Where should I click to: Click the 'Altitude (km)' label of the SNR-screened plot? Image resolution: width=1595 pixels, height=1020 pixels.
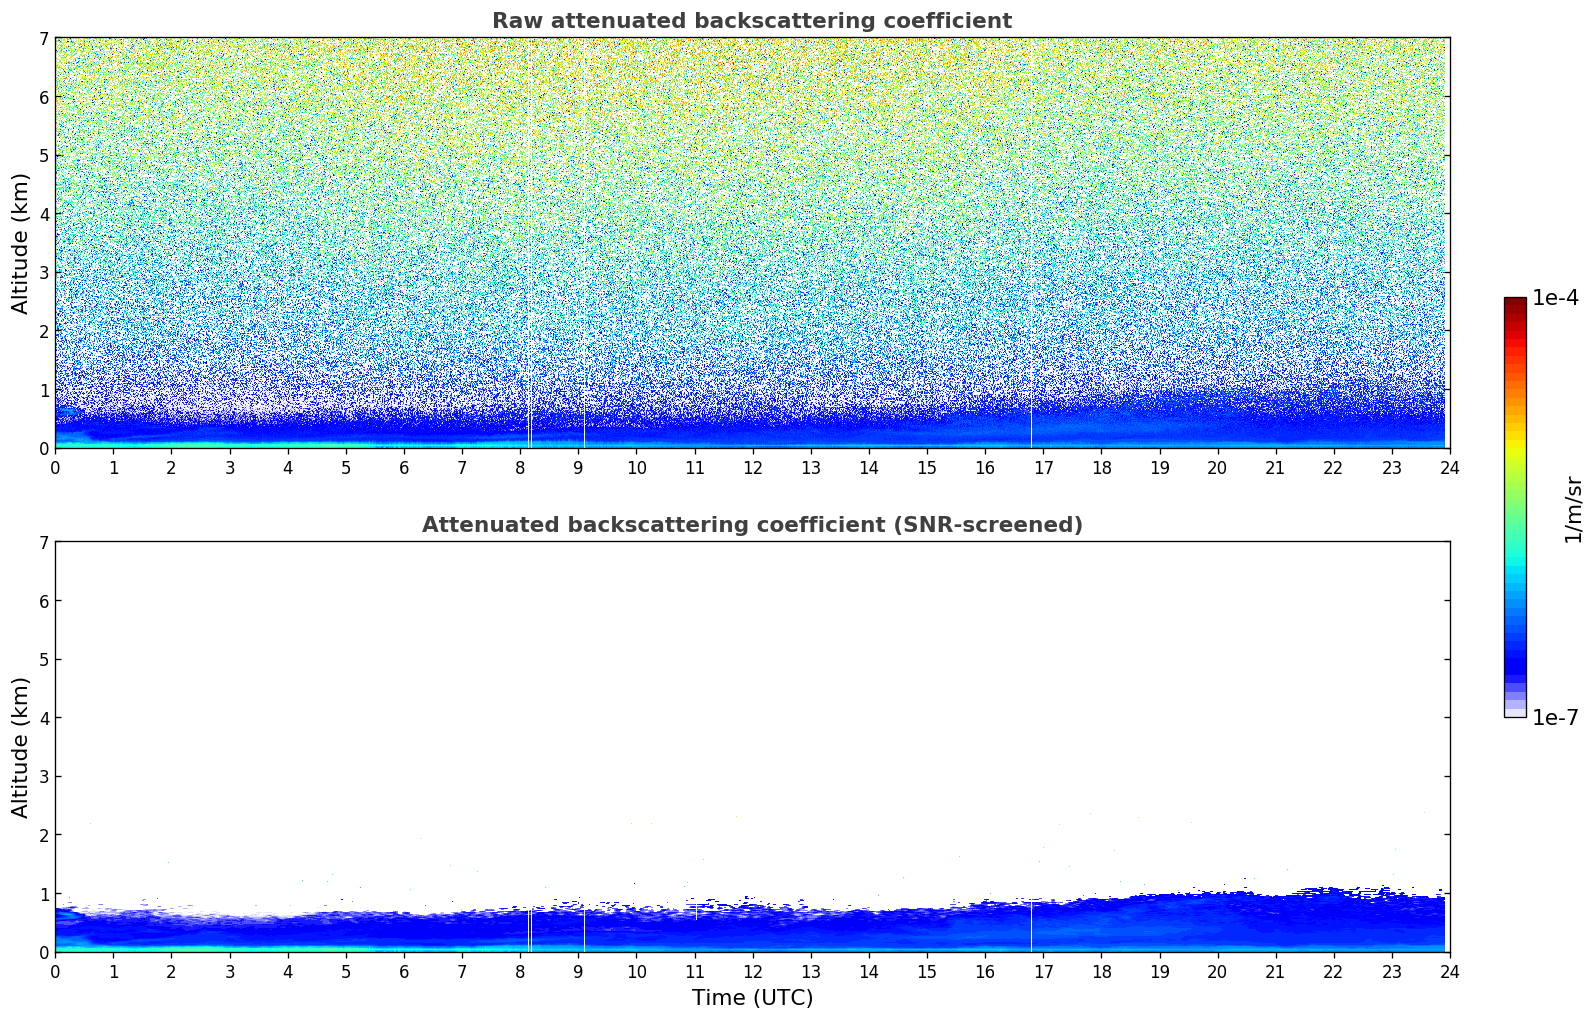coord(21,747)
